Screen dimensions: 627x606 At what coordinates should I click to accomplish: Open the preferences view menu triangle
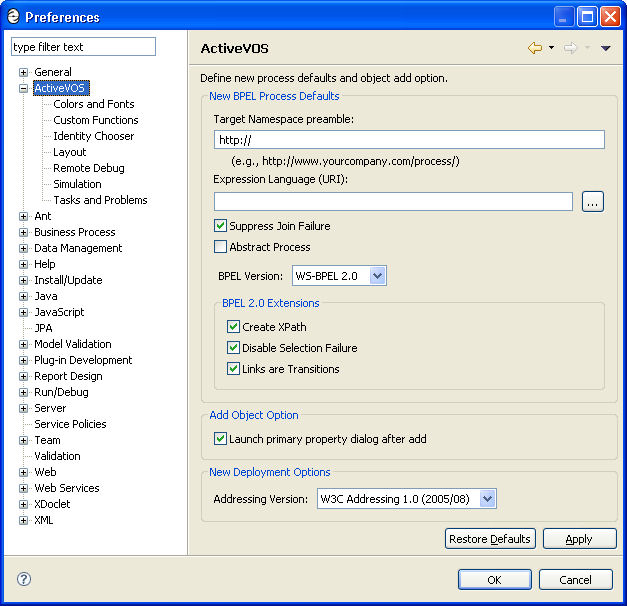point(605,48)
